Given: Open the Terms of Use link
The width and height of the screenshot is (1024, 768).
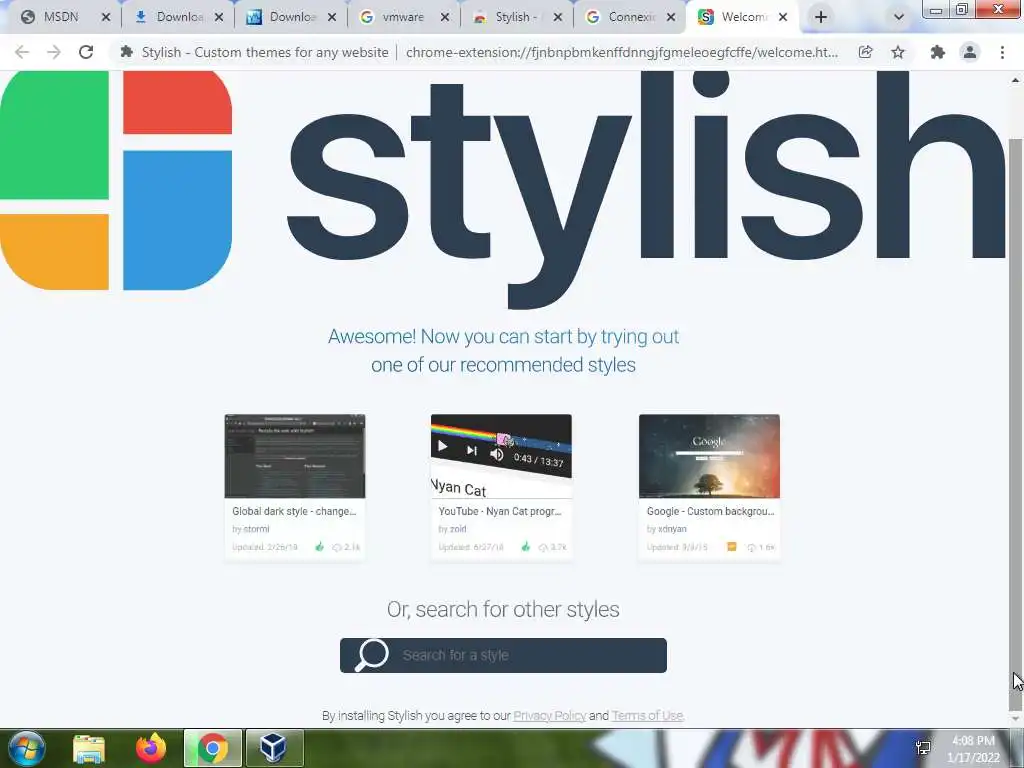Looking at the screenshot, I should pyautogui.click(x=647, y=716).
